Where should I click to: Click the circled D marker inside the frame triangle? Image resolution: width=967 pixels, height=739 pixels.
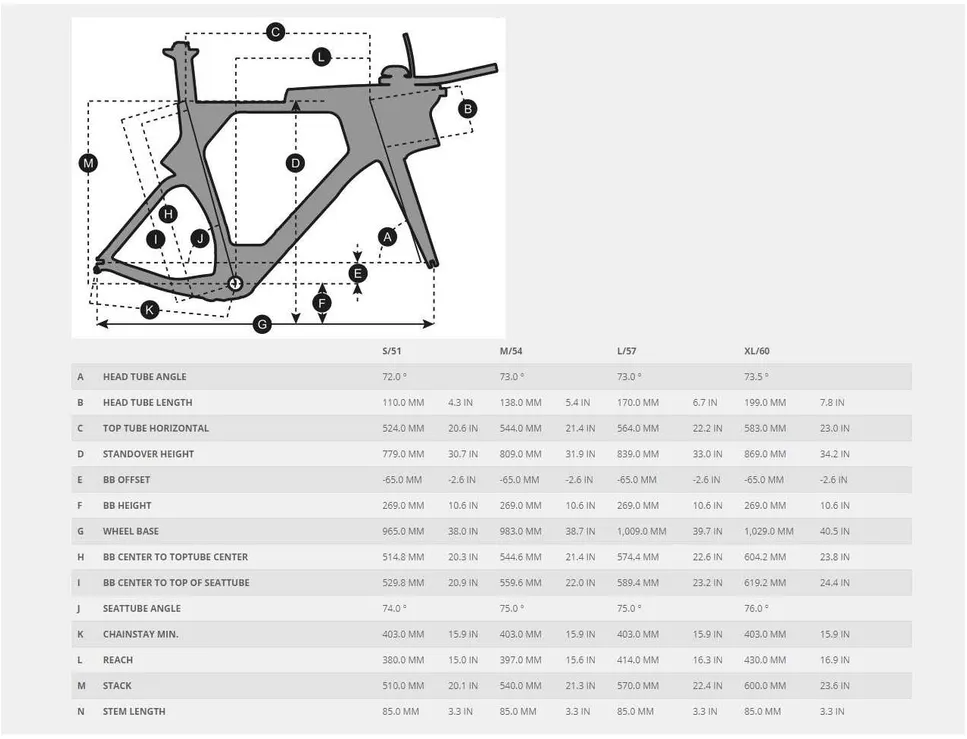295,163
